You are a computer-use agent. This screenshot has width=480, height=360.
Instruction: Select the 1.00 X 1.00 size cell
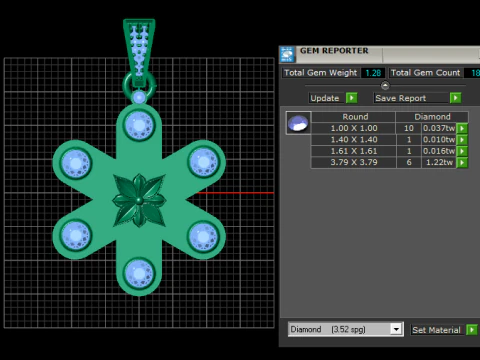354,128
